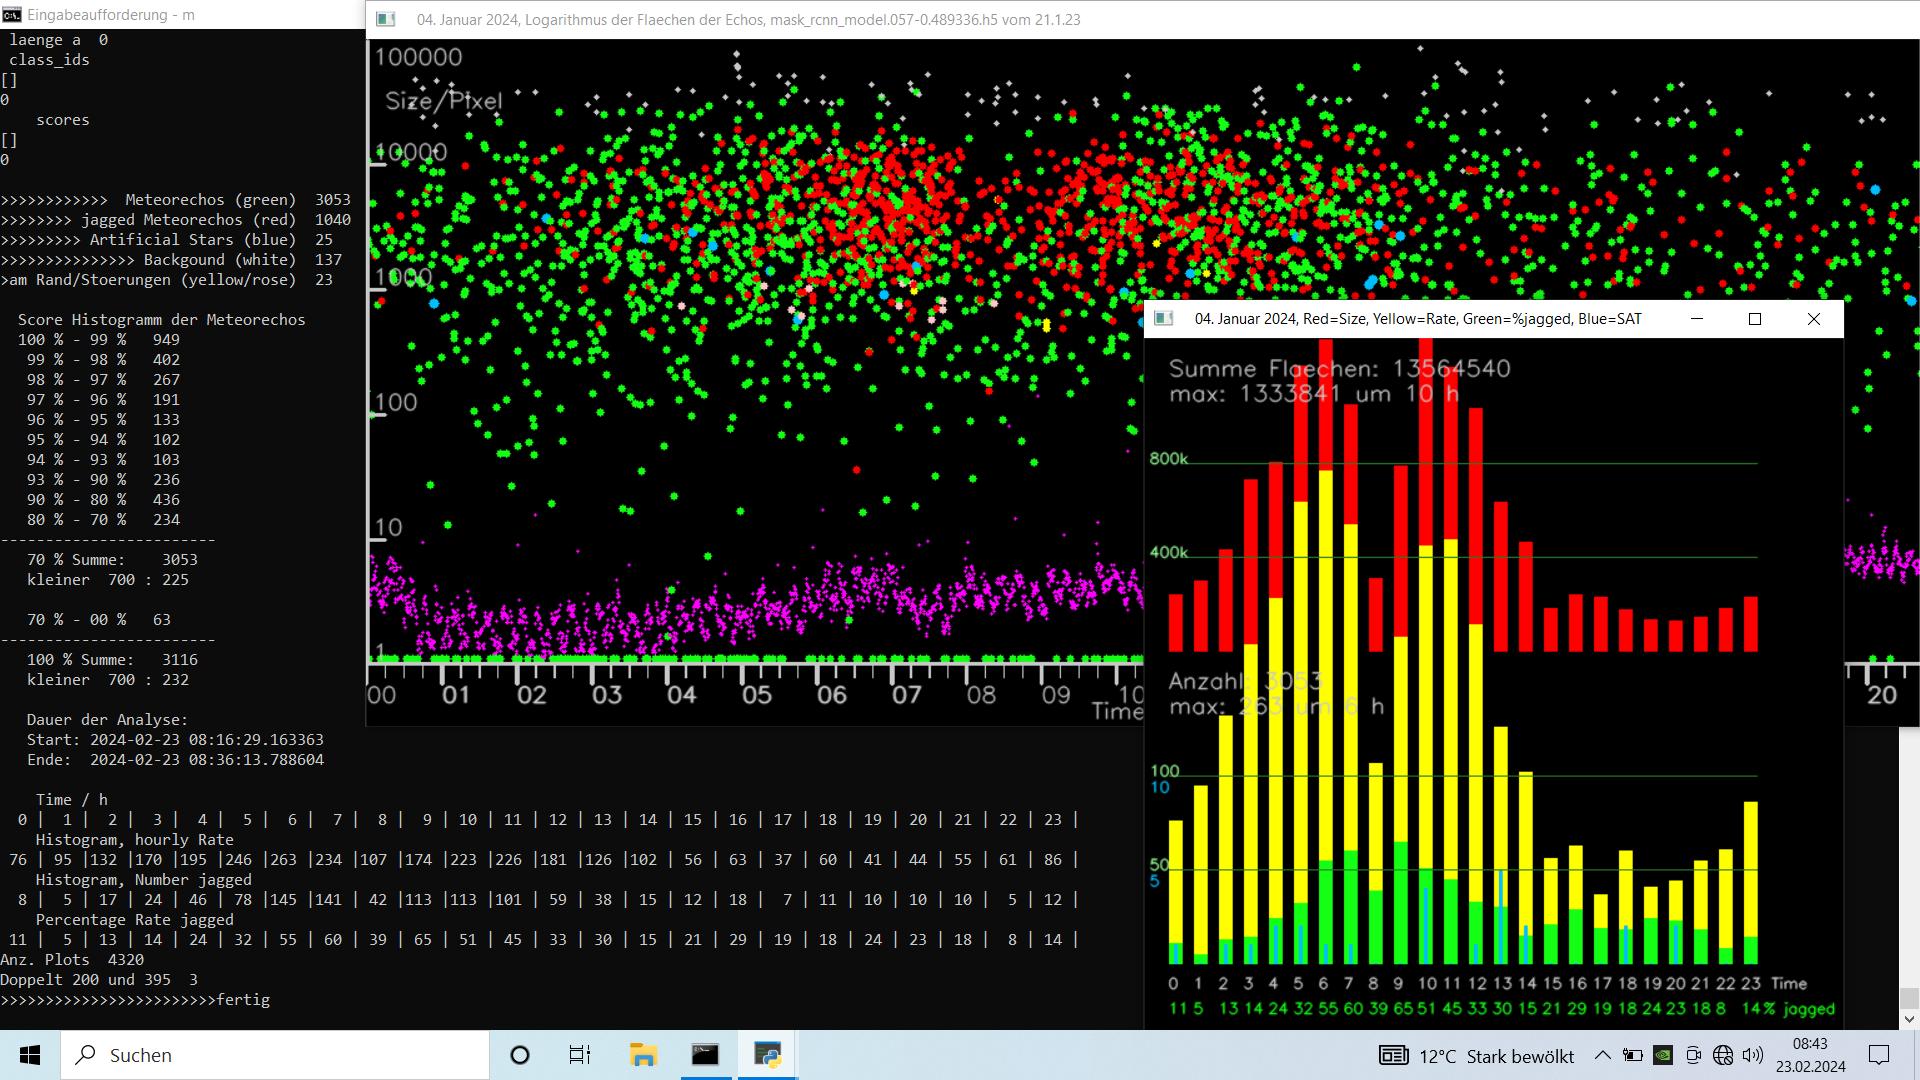
Task: Type in the Suchen search box
Action: tap(290, 1055)
